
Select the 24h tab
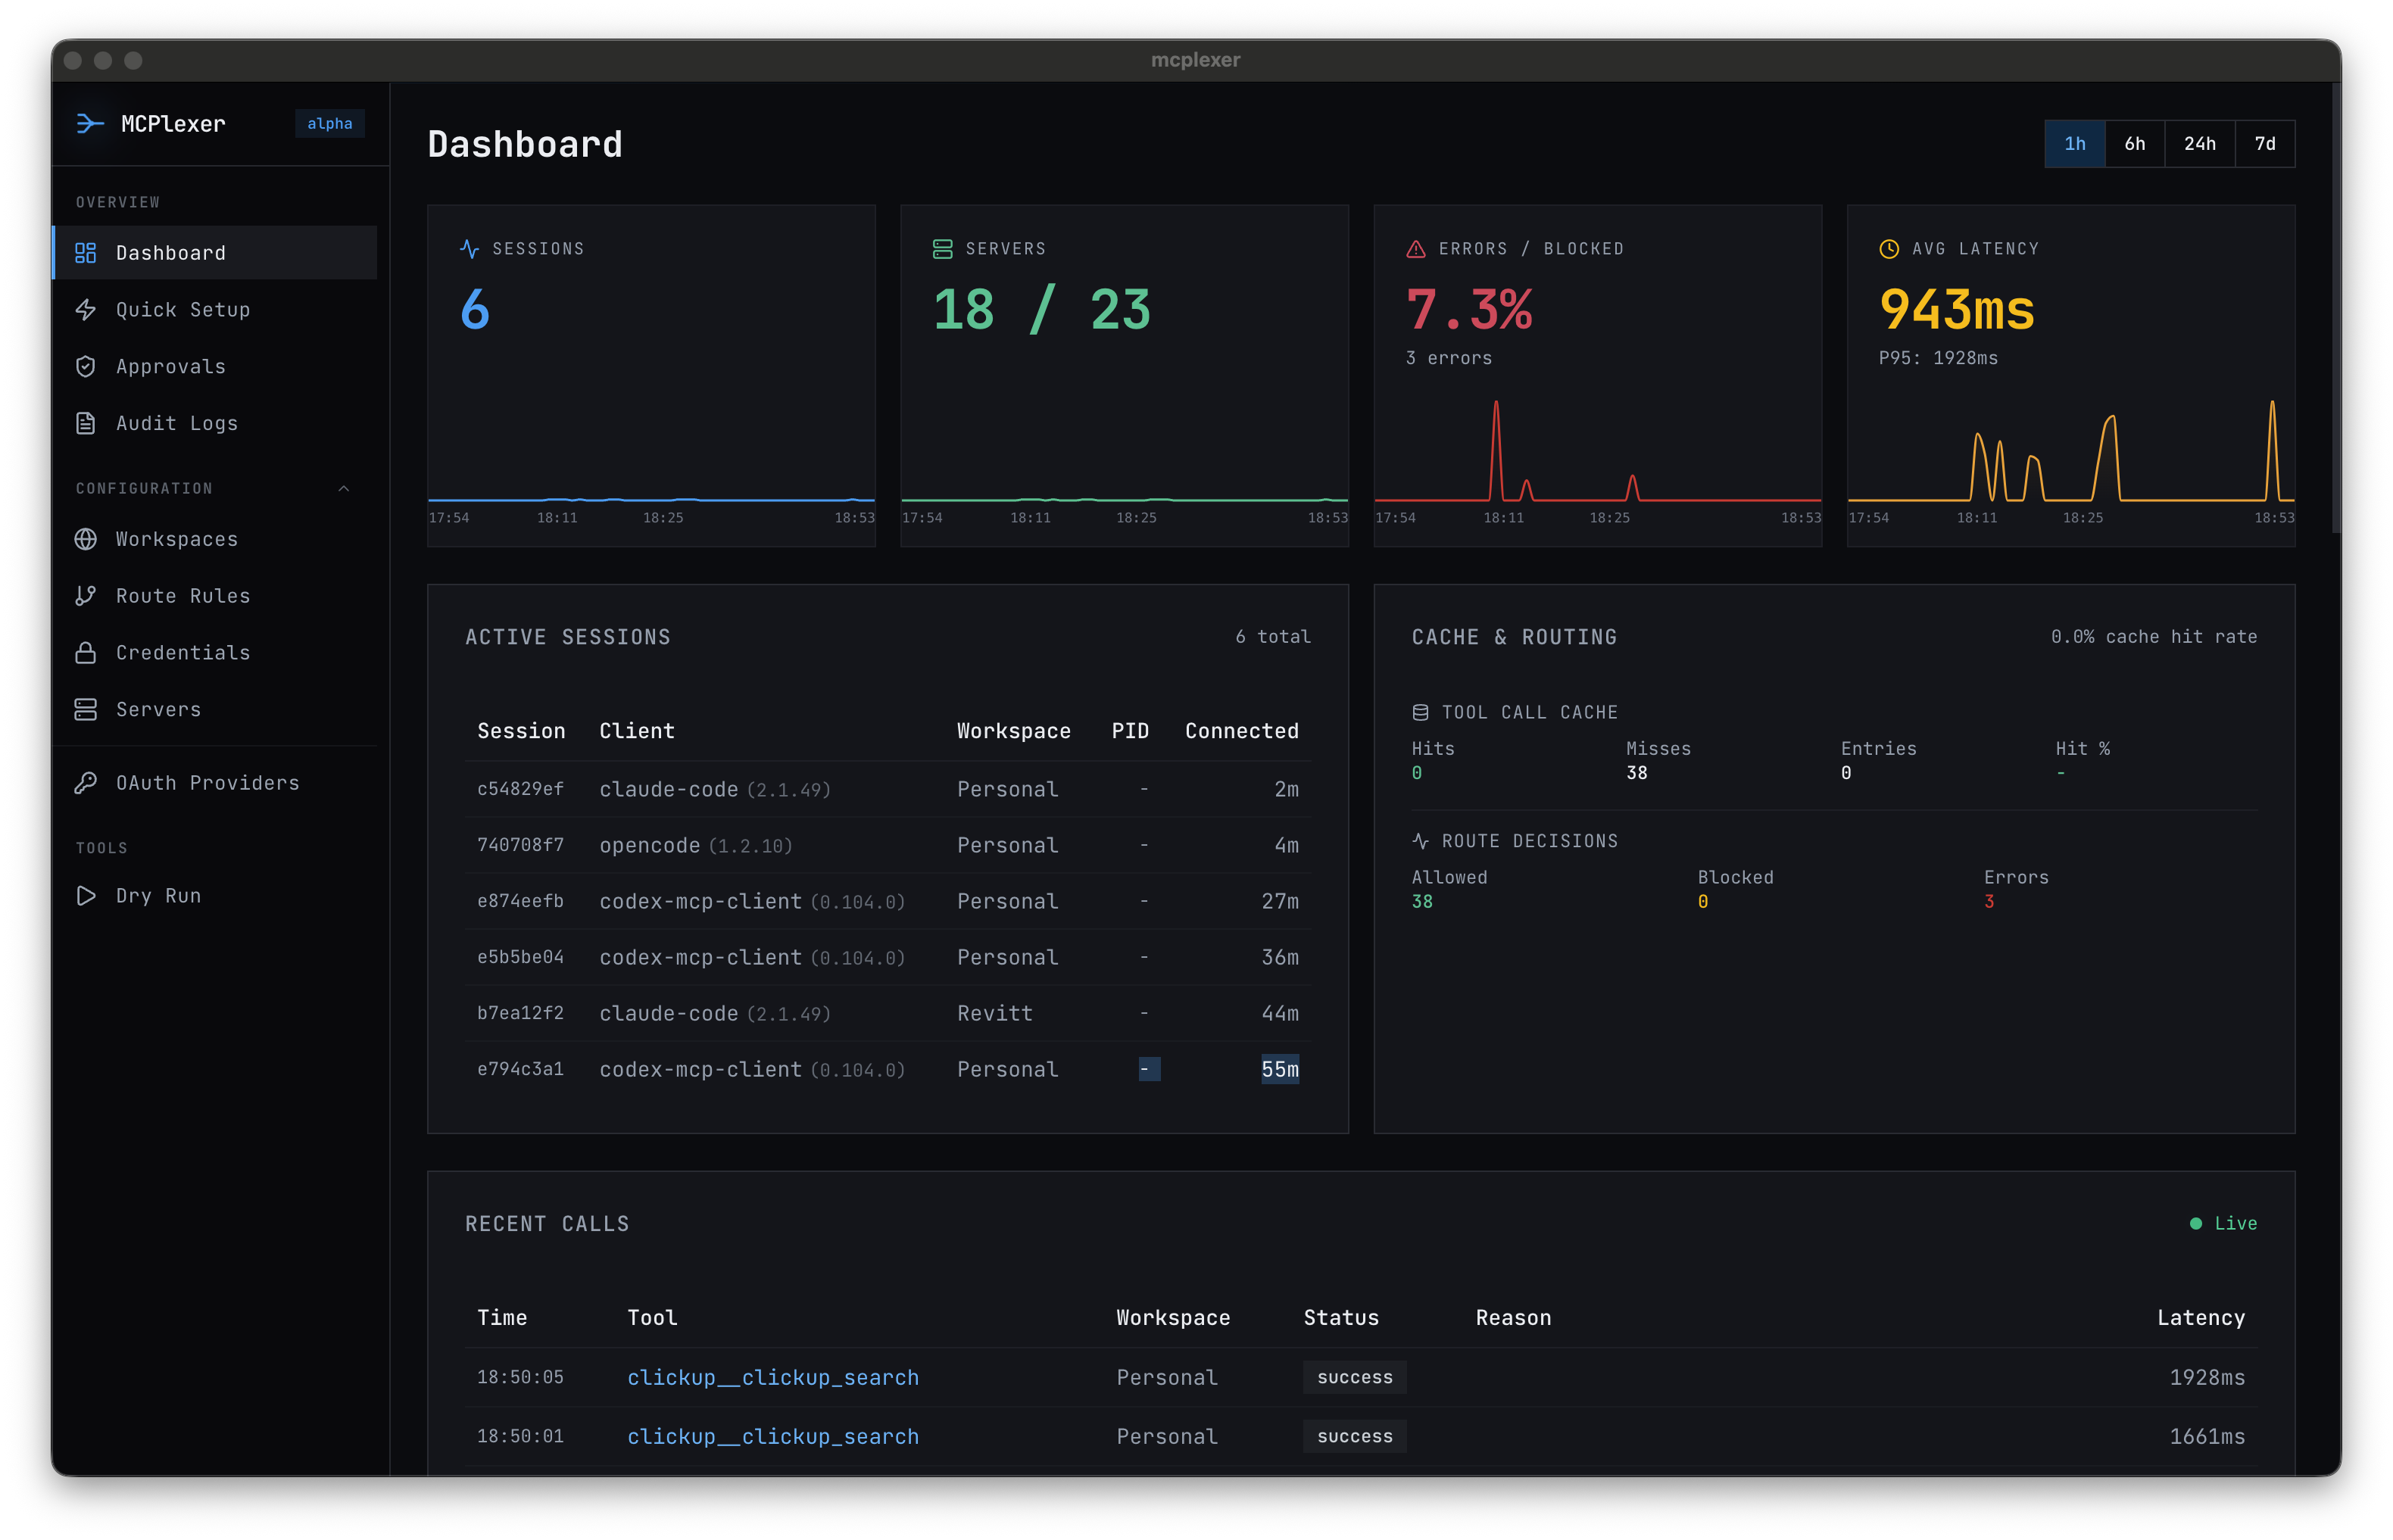click(2200, 144)
